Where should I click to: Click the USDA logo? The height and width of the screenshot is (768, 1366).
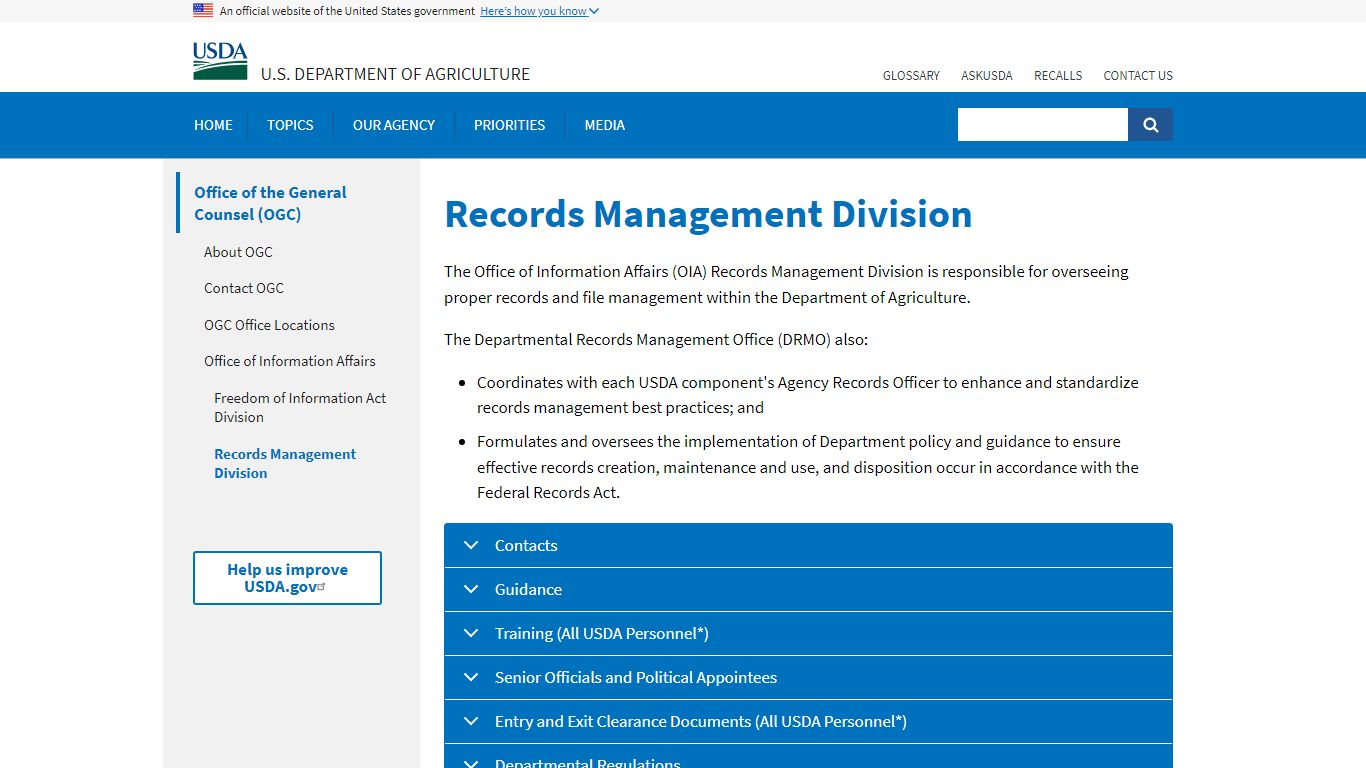tap(220, 61)
